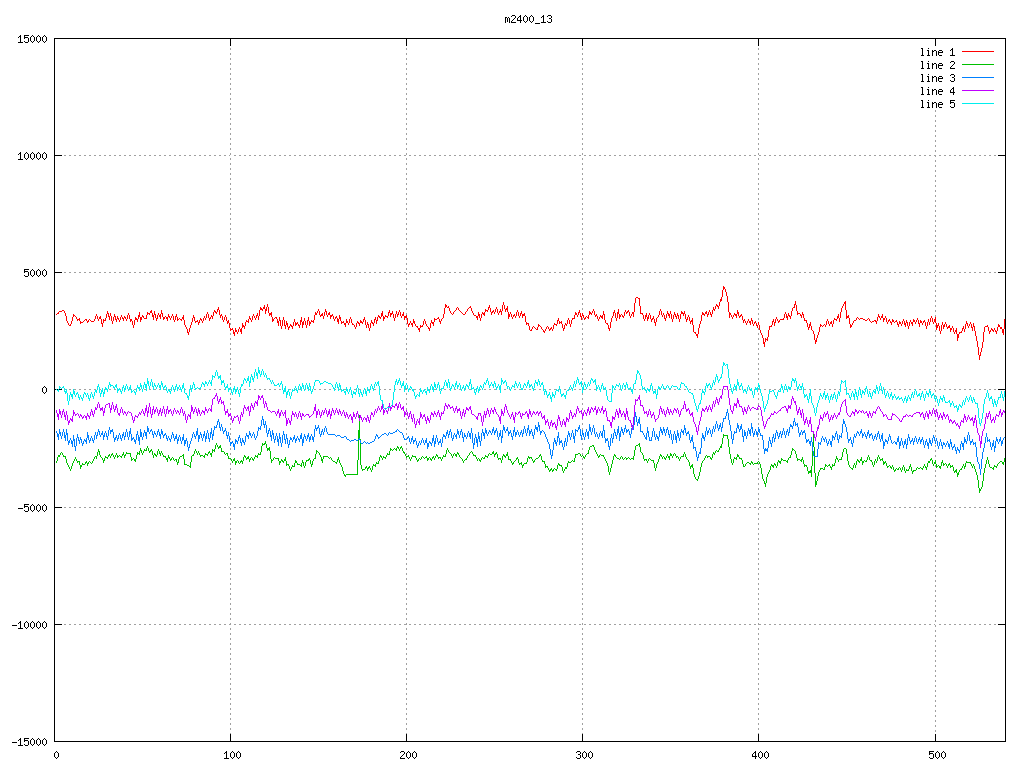
Task: Click the blue legend sample for line 3
Action: point(978,78)
